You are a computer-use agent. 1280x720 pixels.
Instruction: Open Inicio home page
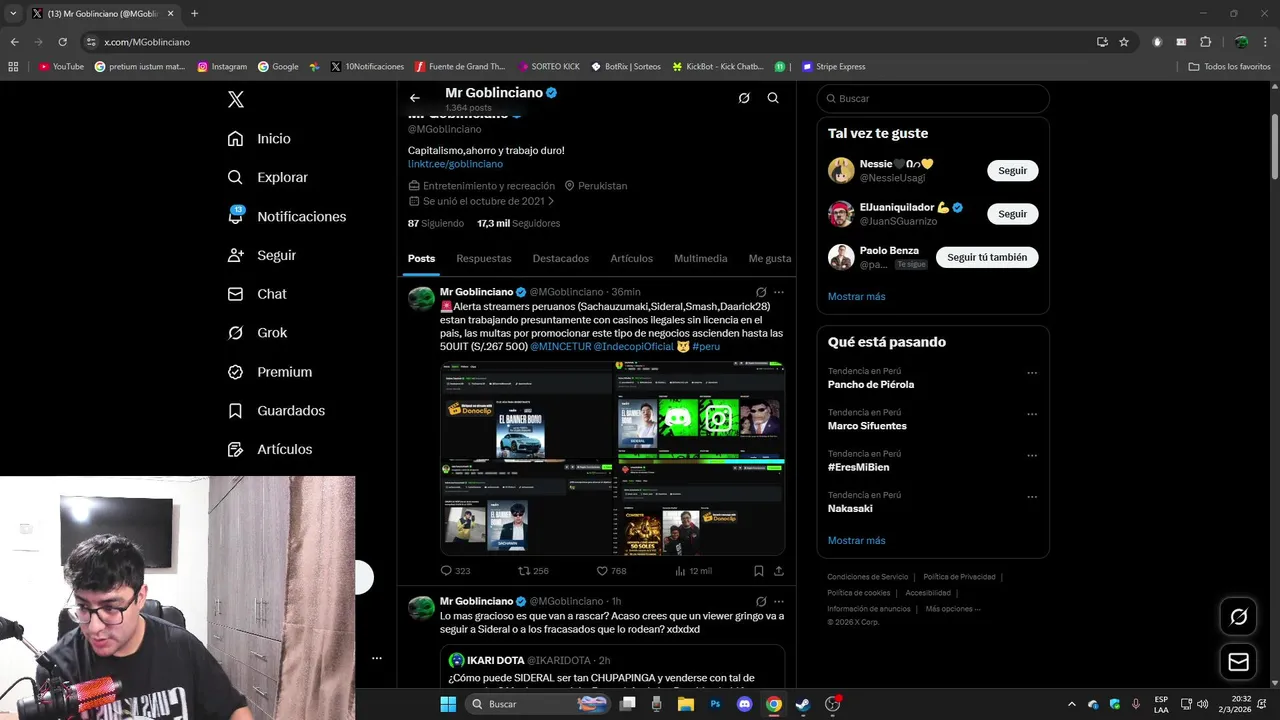[x=259, y=139]
